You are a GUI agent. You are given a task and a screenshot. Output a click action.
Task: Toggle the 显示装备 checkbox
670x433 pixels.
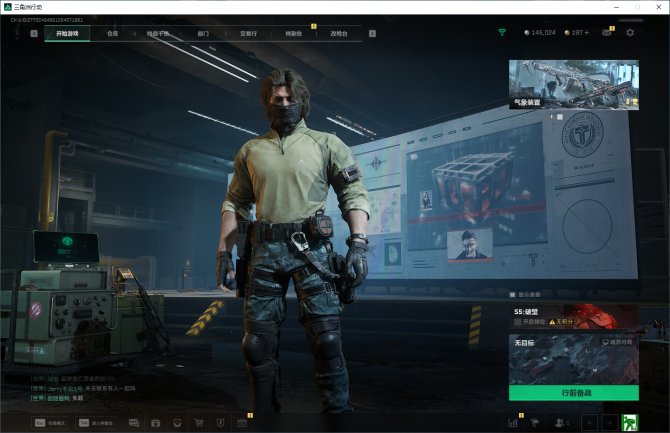click(513, 295)
